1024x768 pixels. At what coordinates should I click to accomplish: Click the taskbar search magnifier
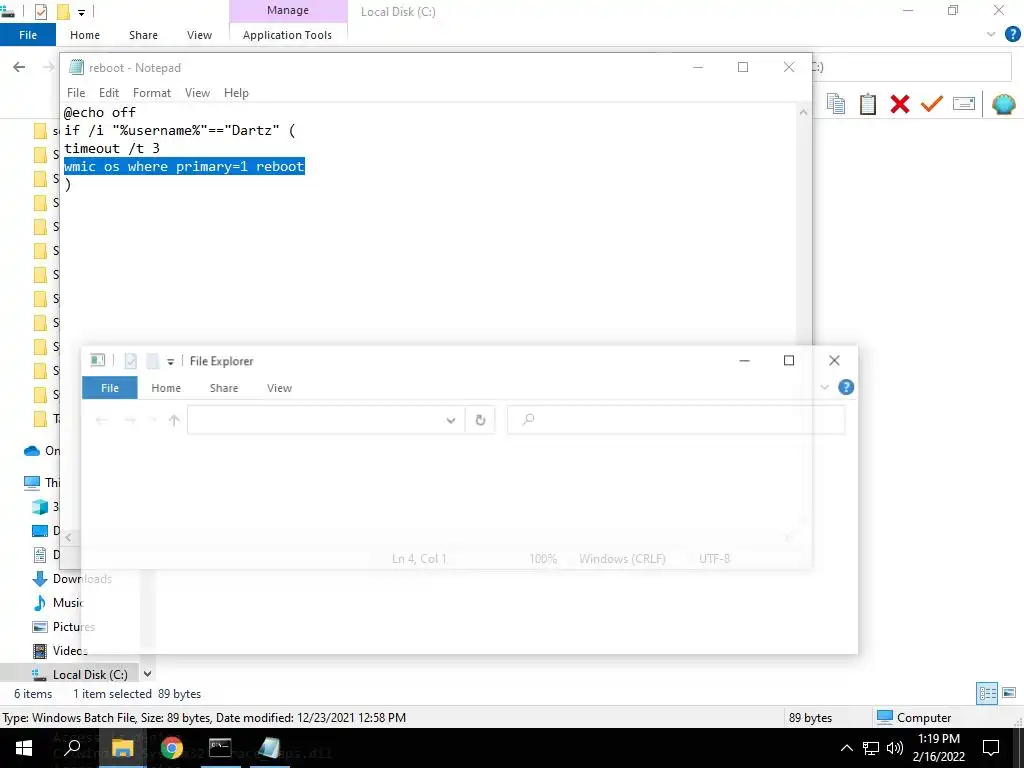pyautogui.click(x=72, y=748)
